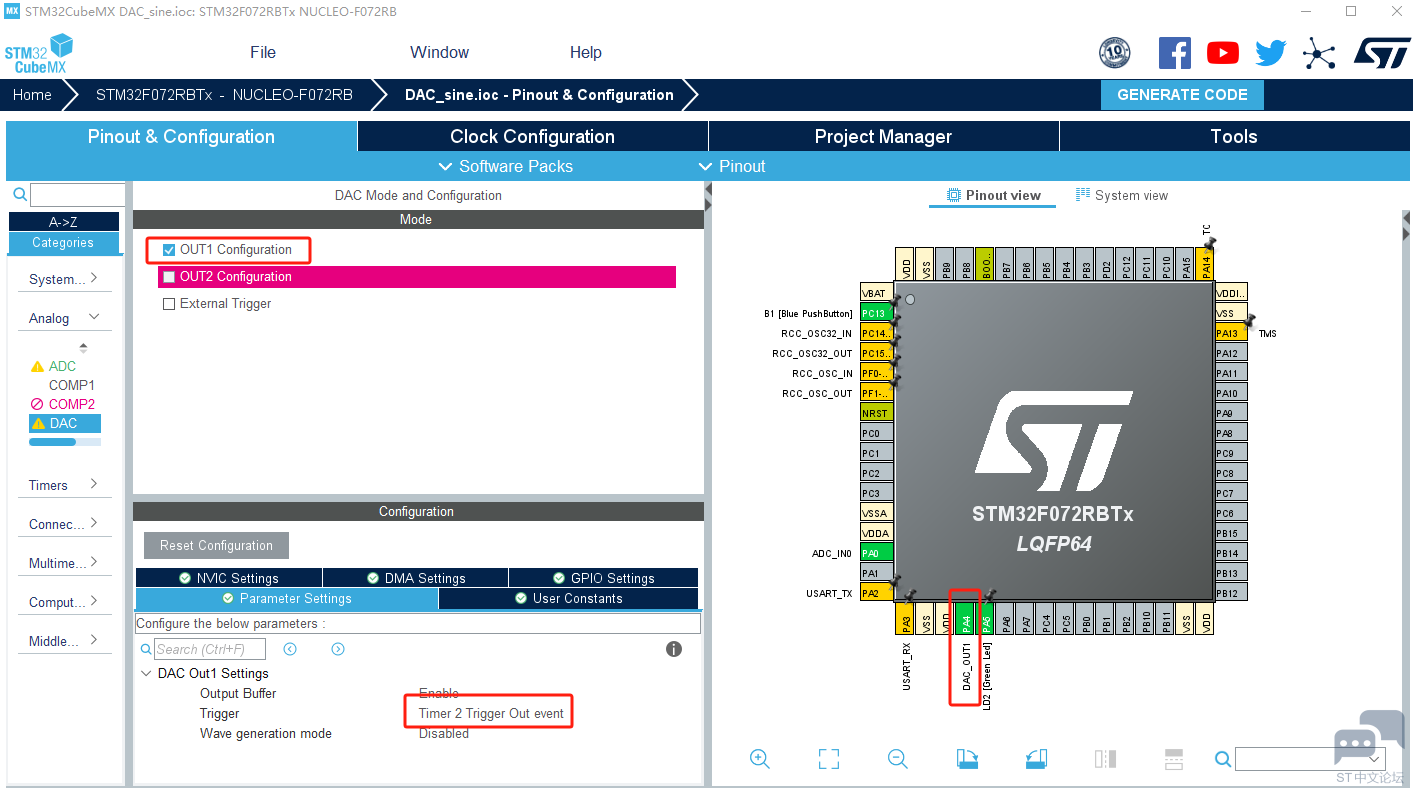Click the GENERATE CODE button
The height and width of the screenshot is (793, 1413).
click(x=1182, y=95)
